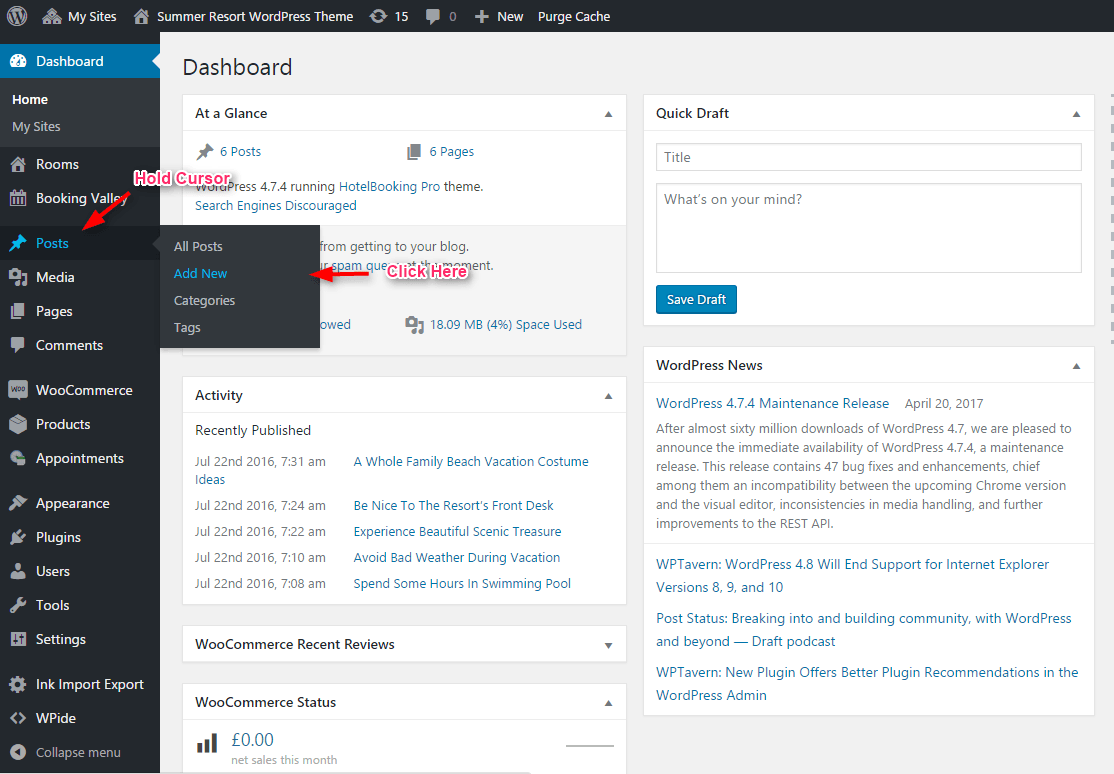Image resolution: width=1114 pixels, height=774 pixels.
Task: Click the Settings sliders icon
Action: [x=18, y=639]
